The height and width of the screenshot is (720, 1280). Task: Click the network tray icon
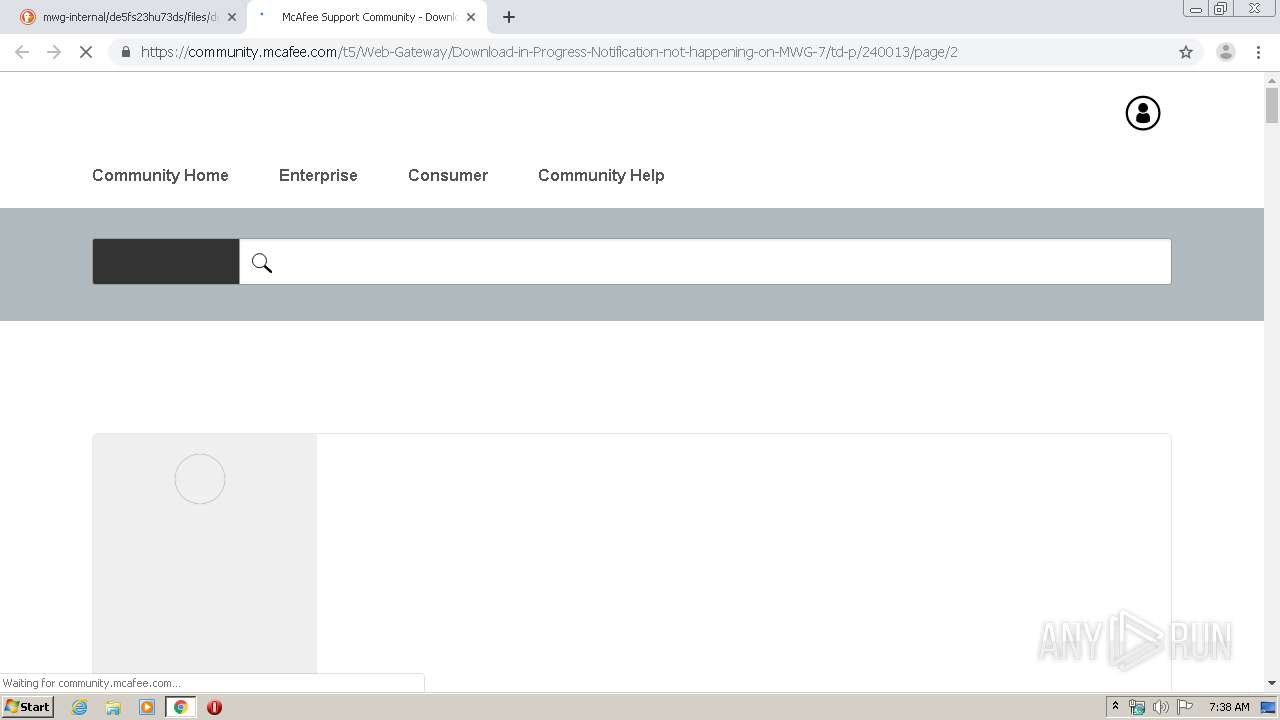[x=1137, y=707]
